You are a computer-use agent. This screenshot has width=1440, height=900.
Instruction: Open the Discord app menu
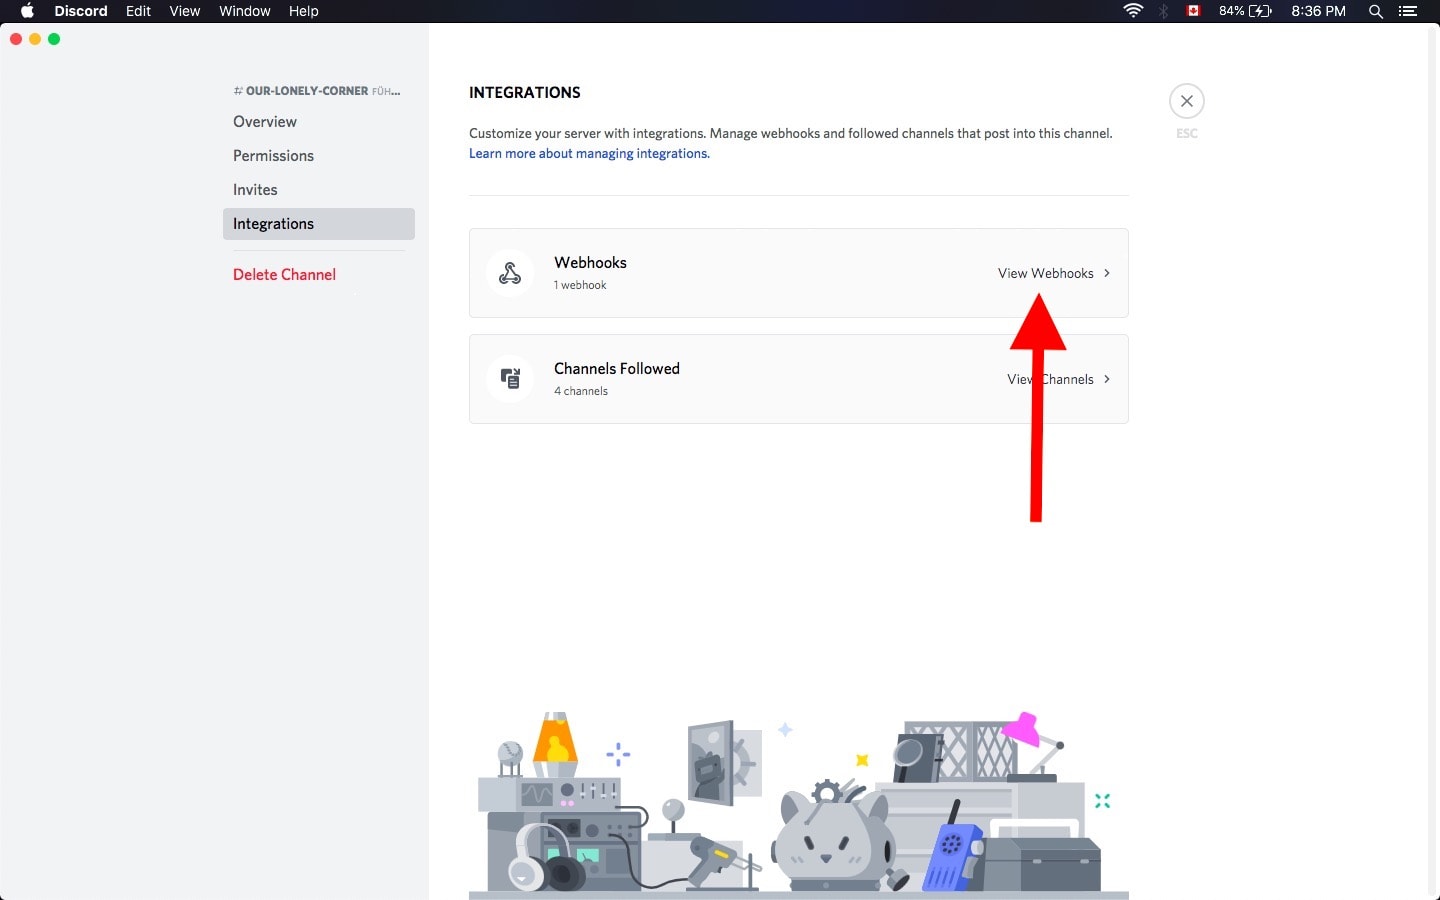click(81, 11)
